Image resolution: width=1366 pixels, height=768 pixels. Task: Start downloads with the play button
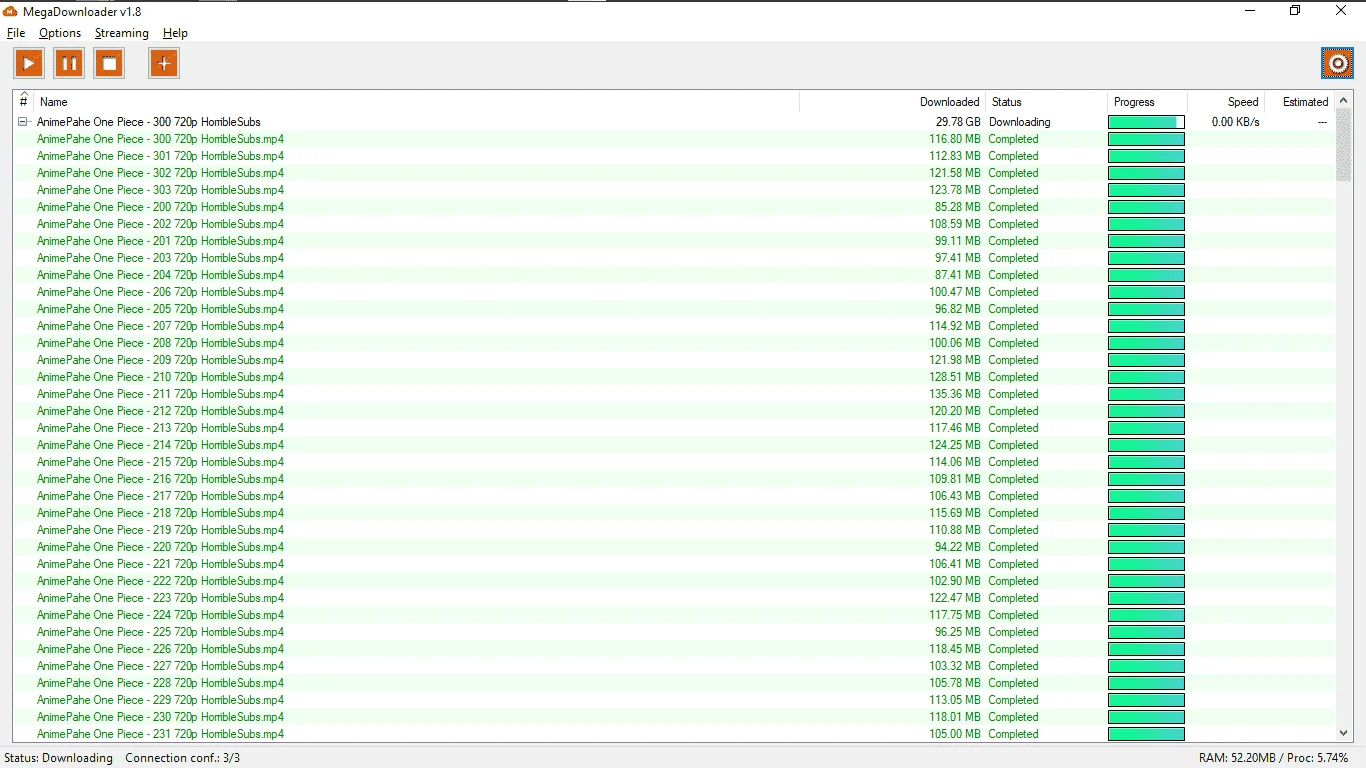tap(29, 64)
